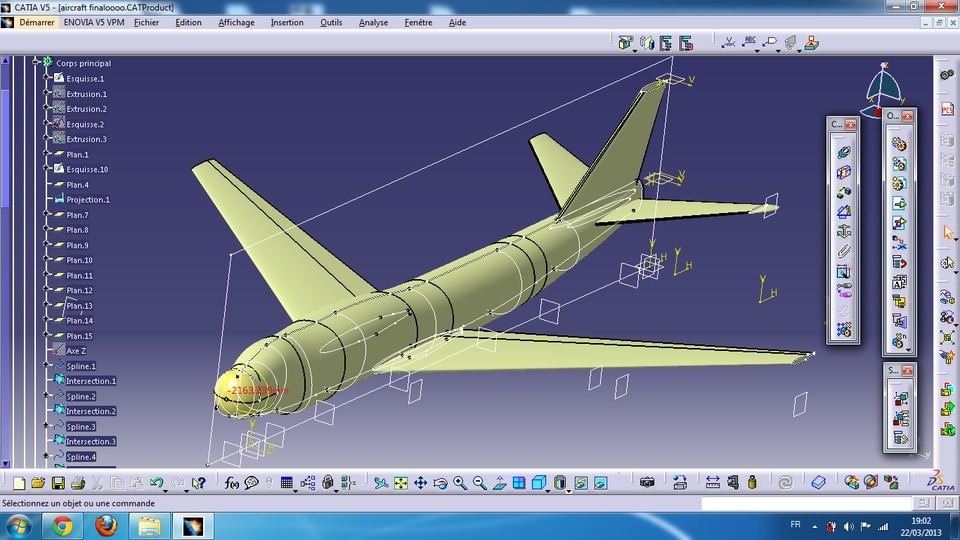
Task: Click the Fly mode airplane icon
Action: coord(381,483)
